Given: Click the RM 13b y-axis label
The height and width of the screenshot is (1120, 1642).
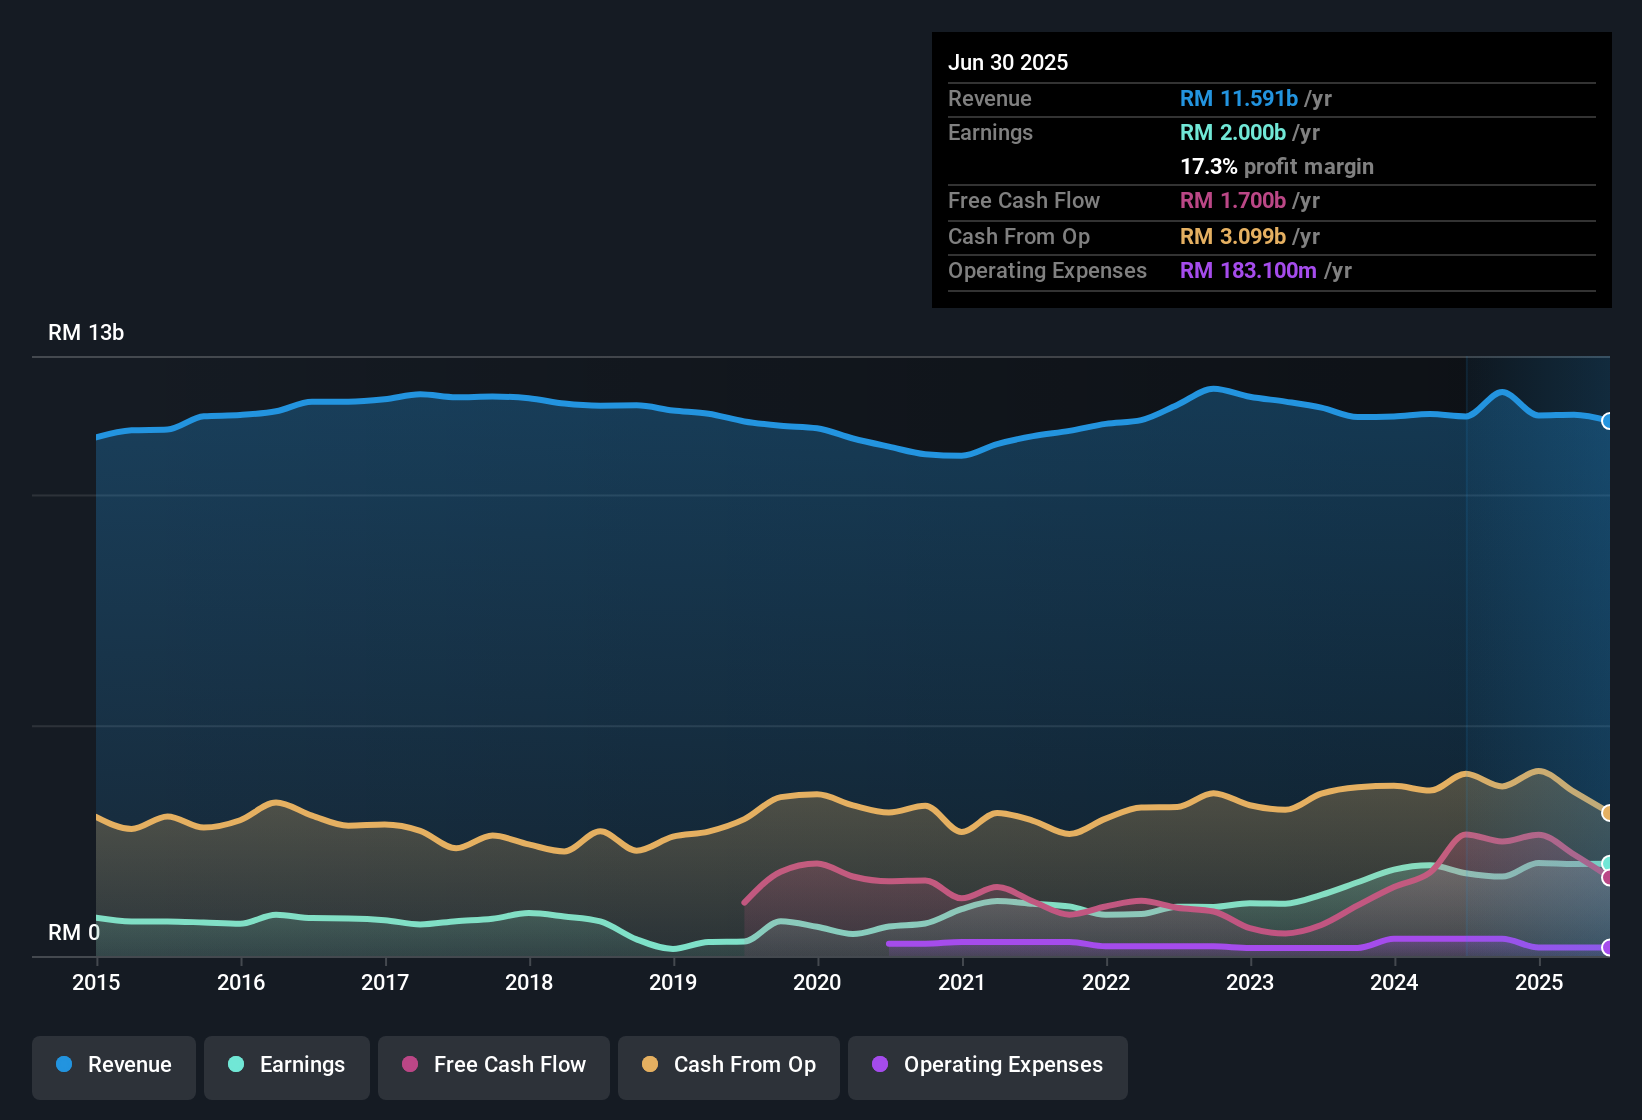Looking at the screenshot, I should tap(86, 333).
